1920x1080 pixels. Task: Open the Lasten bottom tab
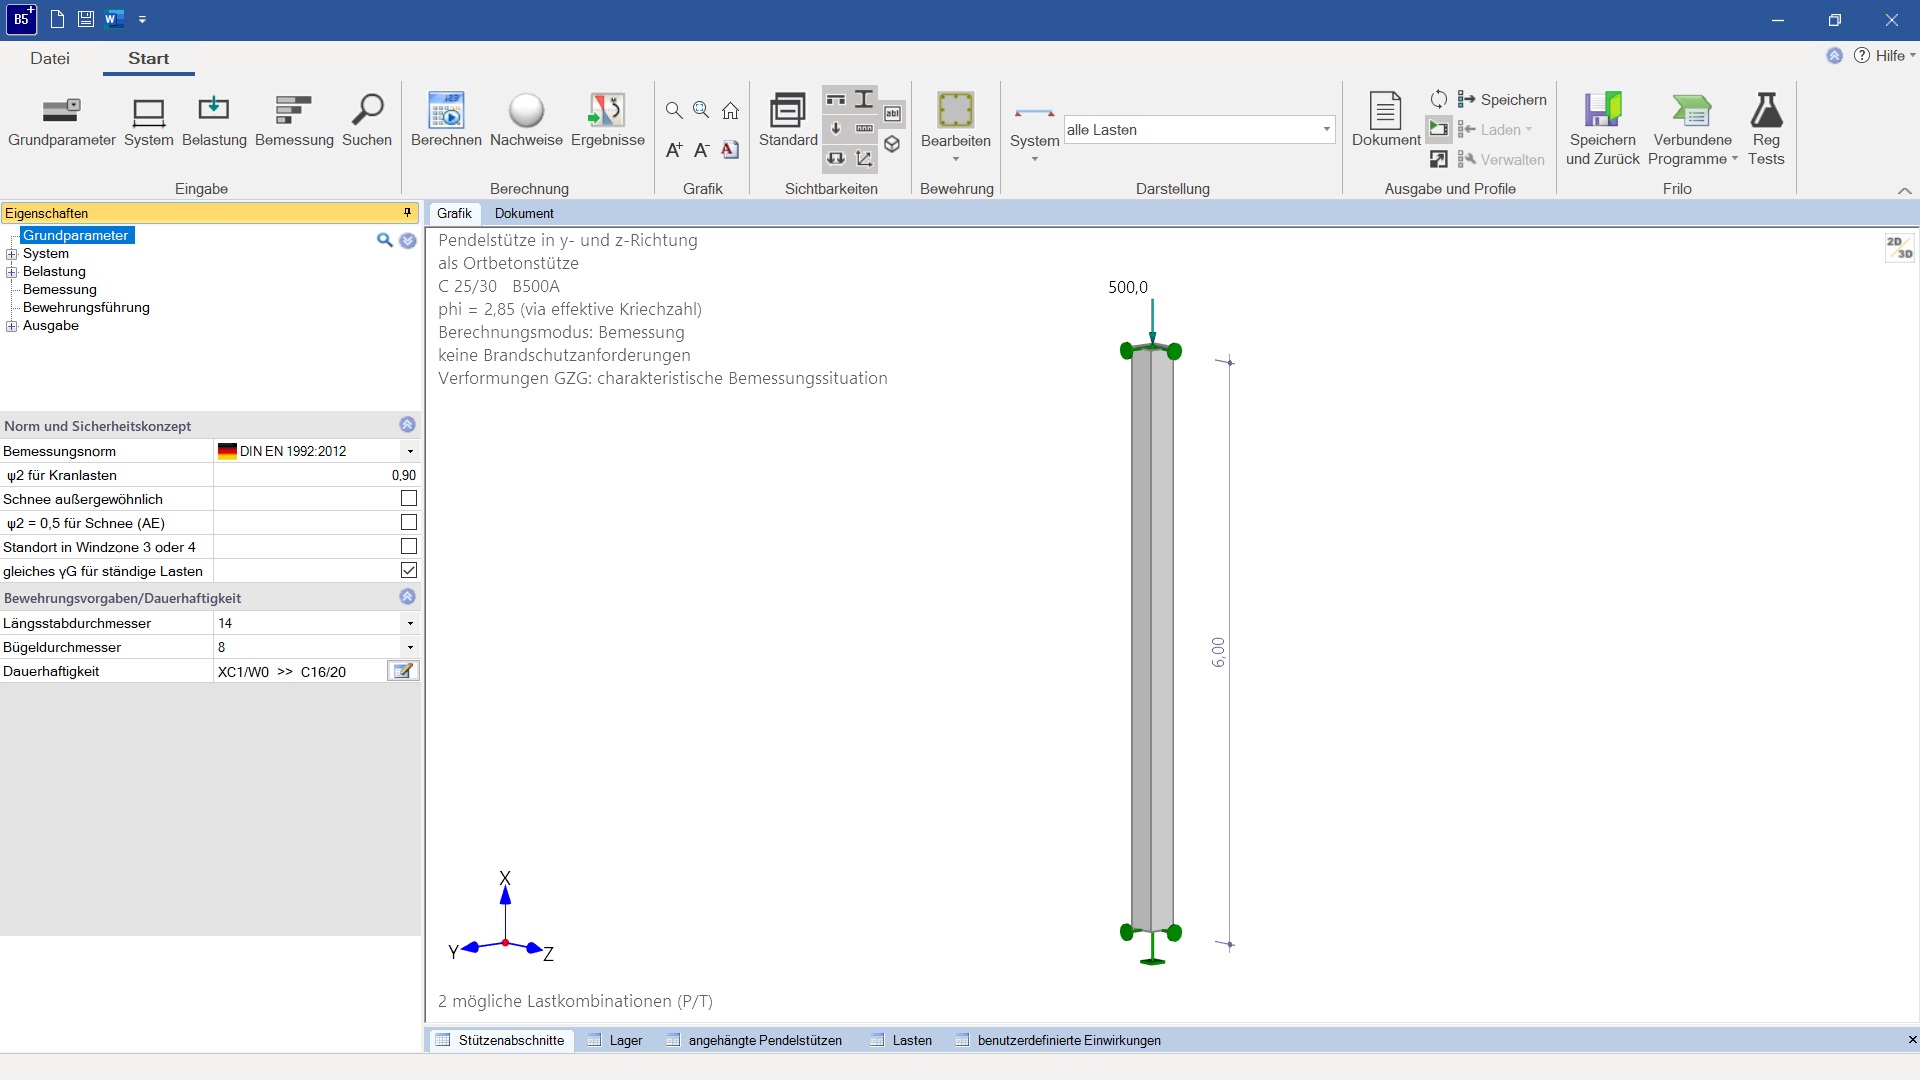pyautogui.click(x=901, y=1040)
